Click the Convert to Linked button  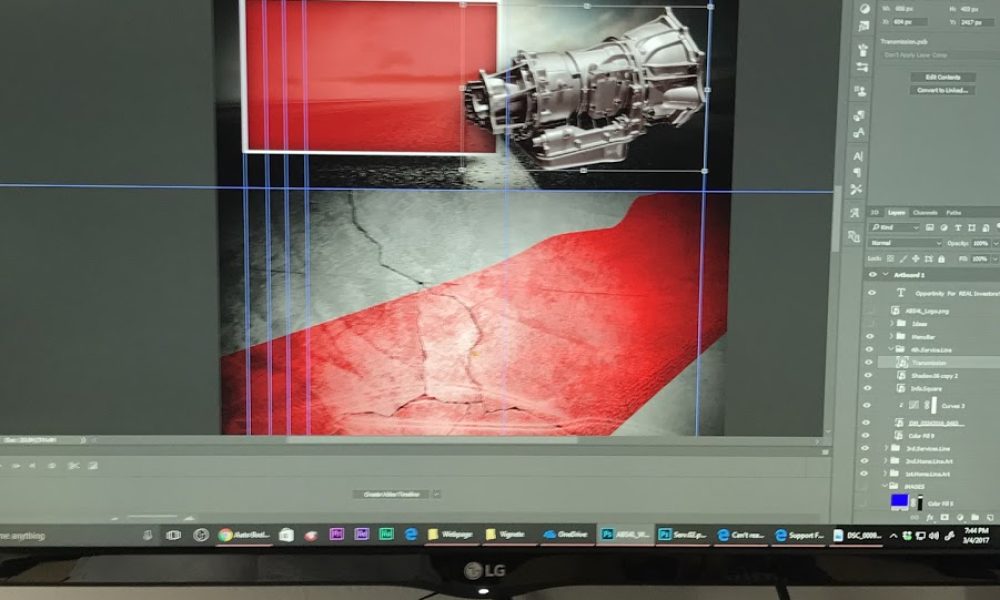941,90
